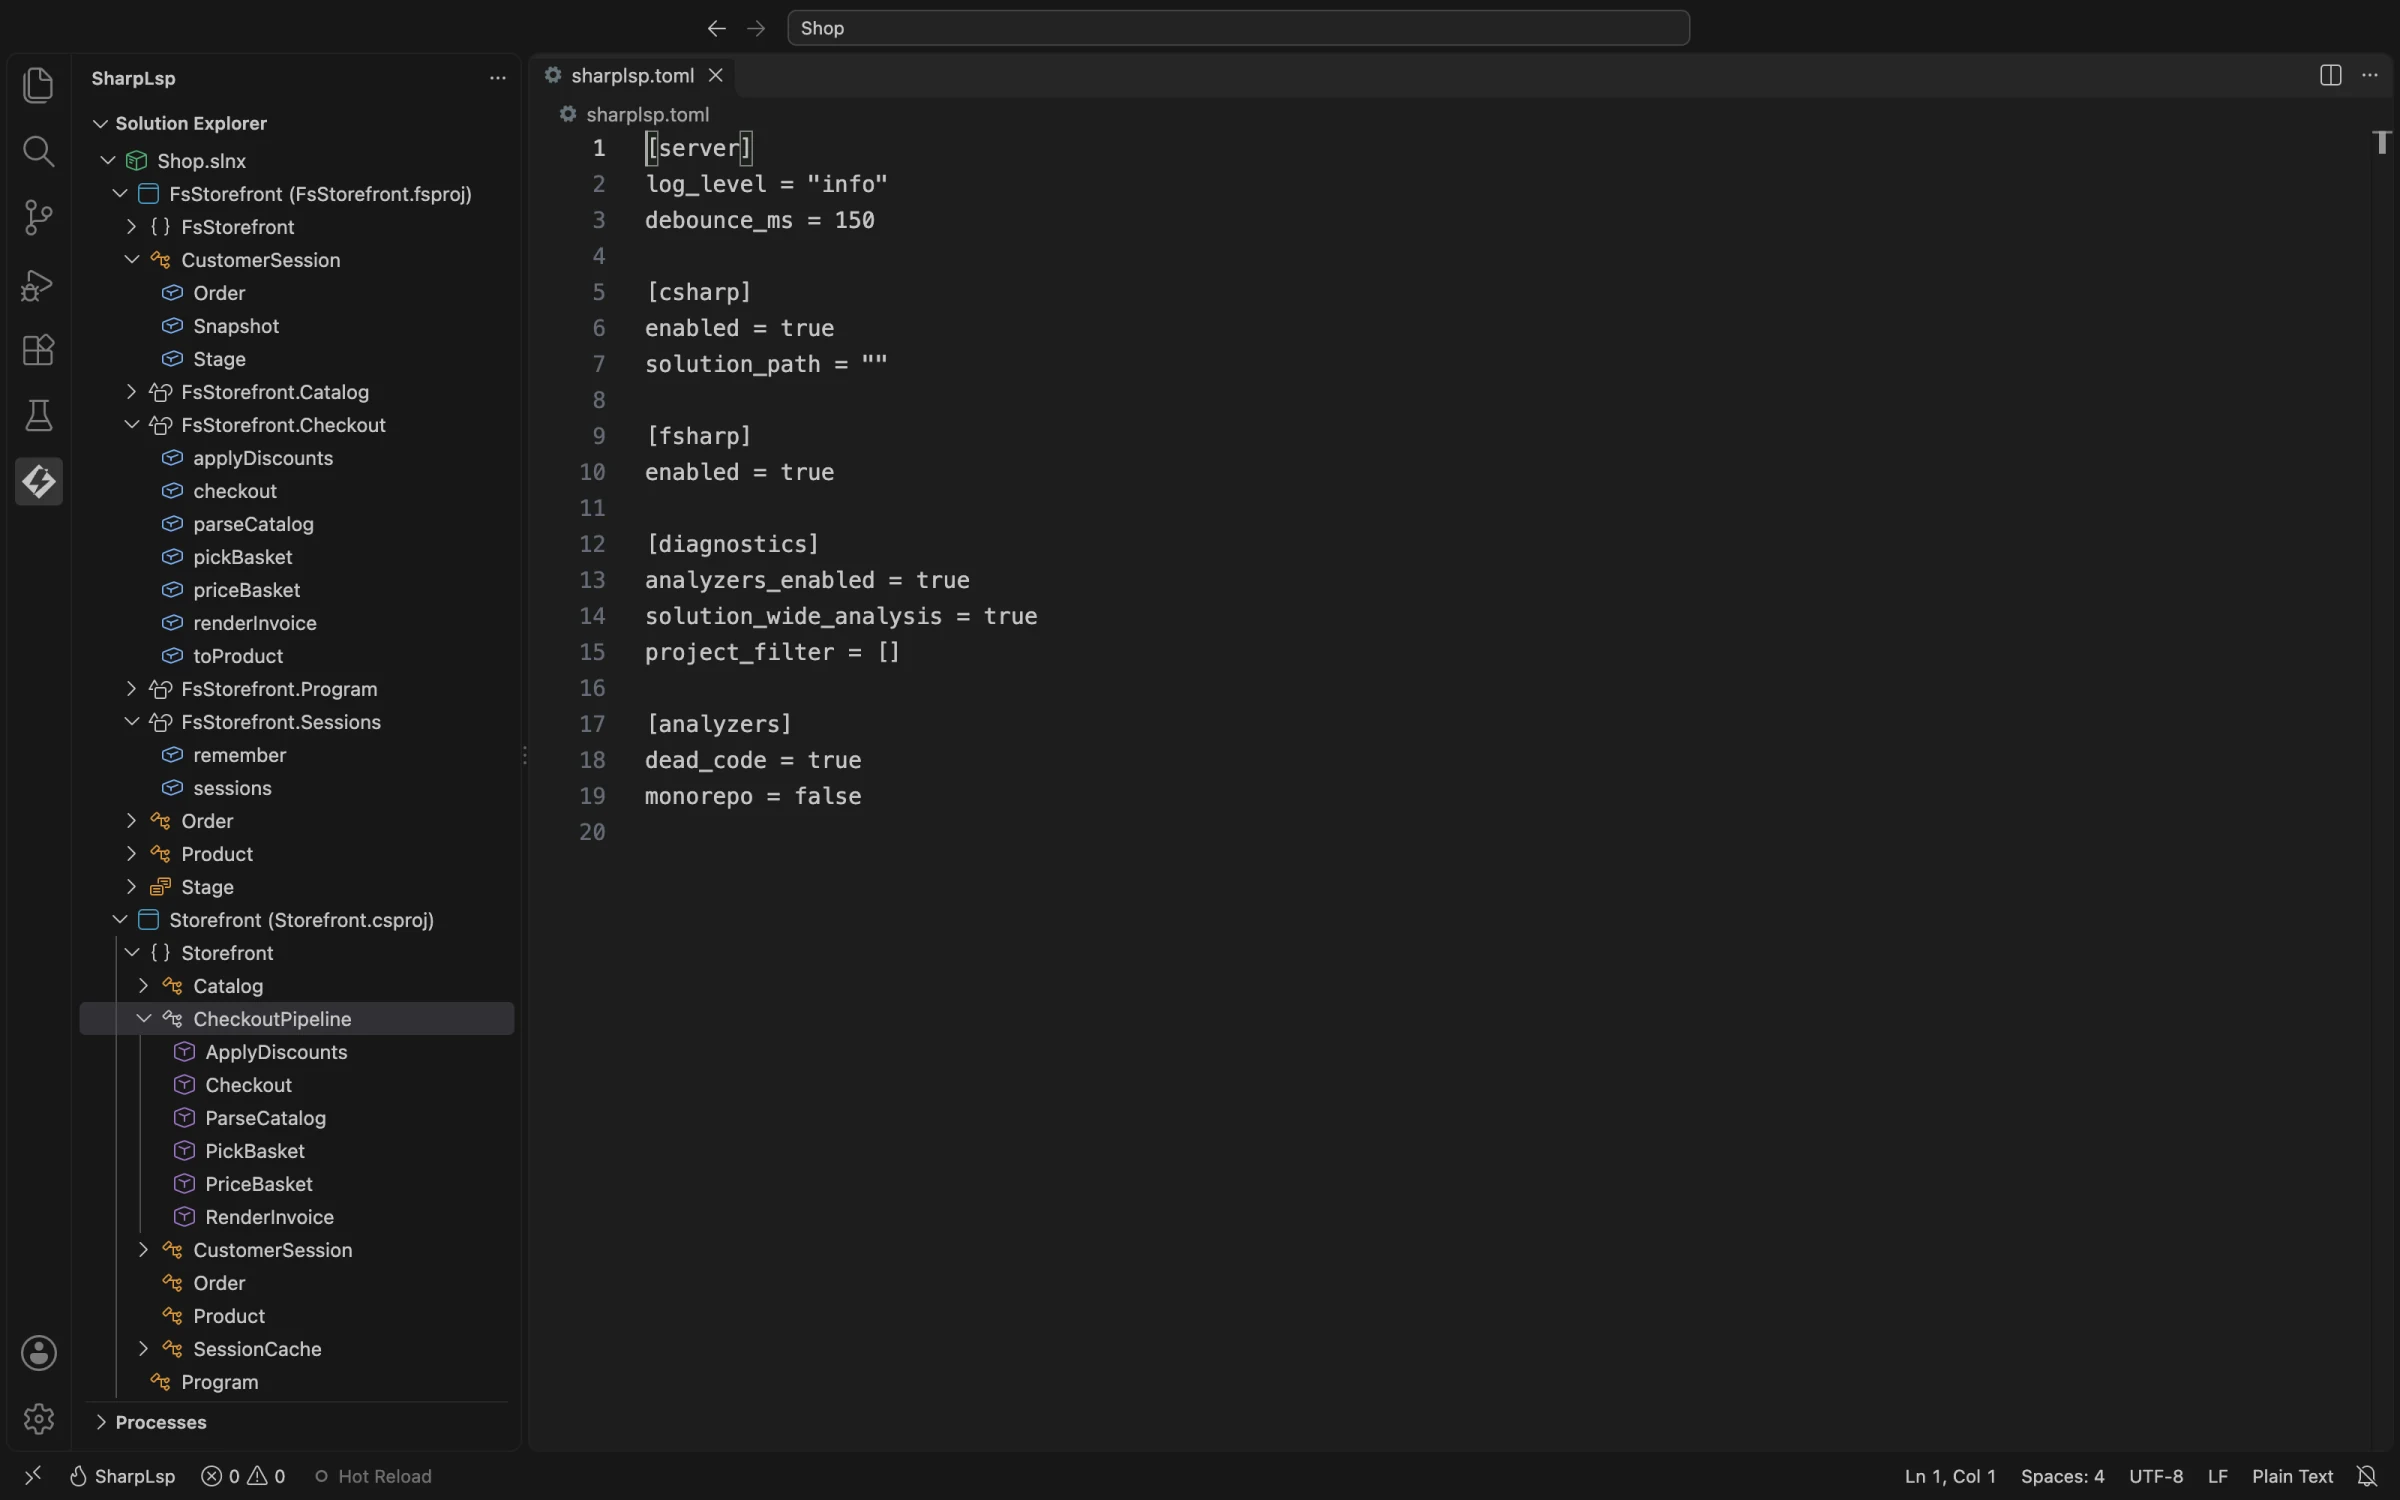Go forward with the right arrow

[756, 28]
